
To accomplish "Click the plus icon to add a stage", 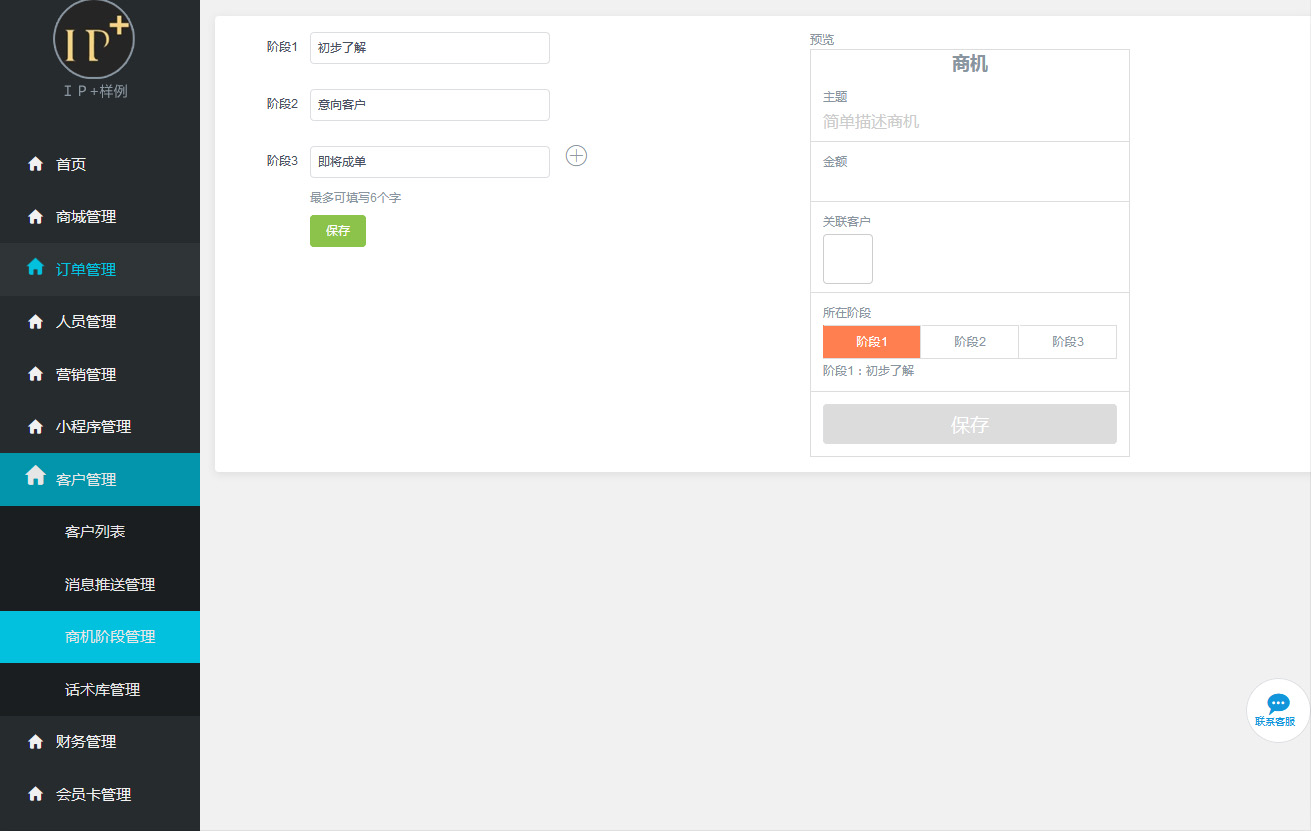I will coord(576,156).
